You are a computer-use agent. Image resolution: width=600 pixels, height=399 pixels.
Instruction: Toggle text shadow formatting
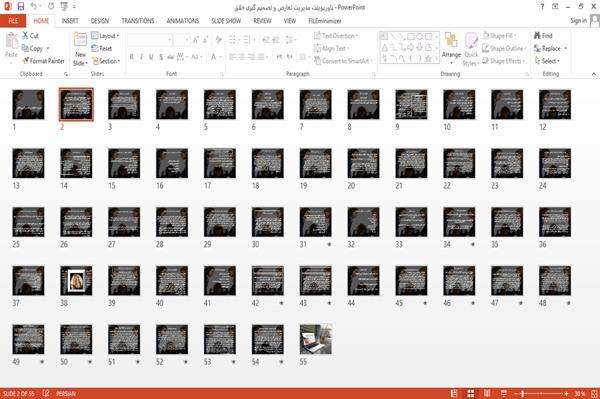(161, 57)
